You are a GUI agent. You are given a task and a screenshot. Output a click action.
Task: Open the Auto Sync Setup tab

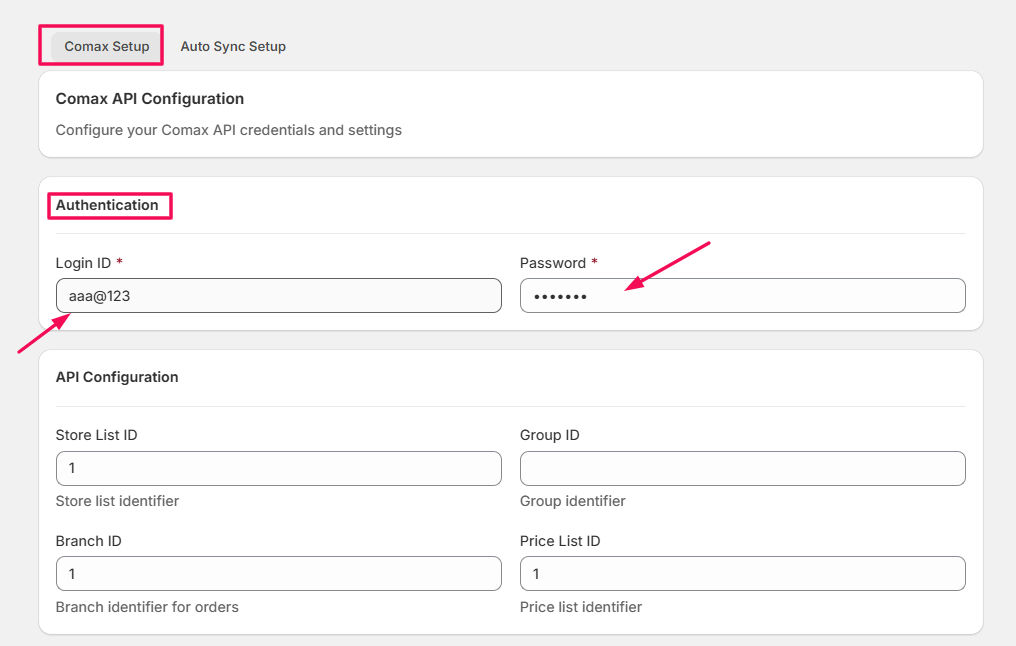(x=233, y=46)
